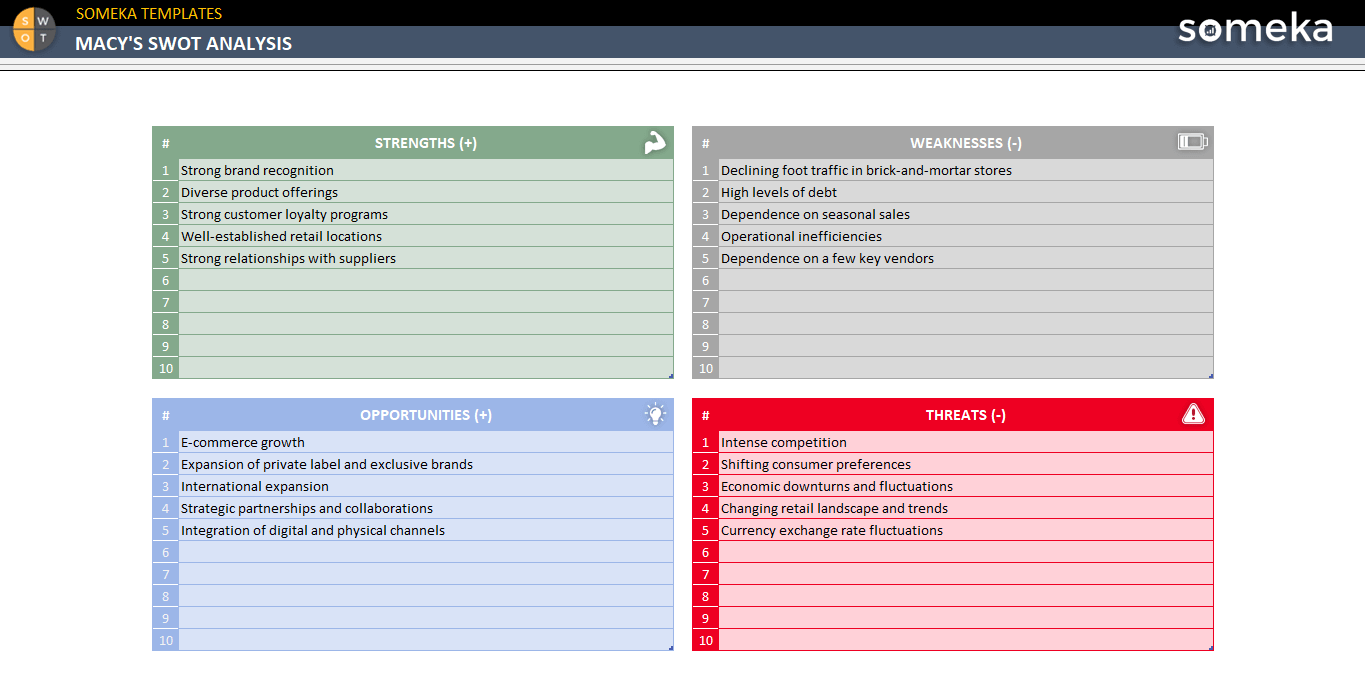Select the 'Strong brand recognition' cell
Screen dimensions: 1365x700
pos(426,170)
